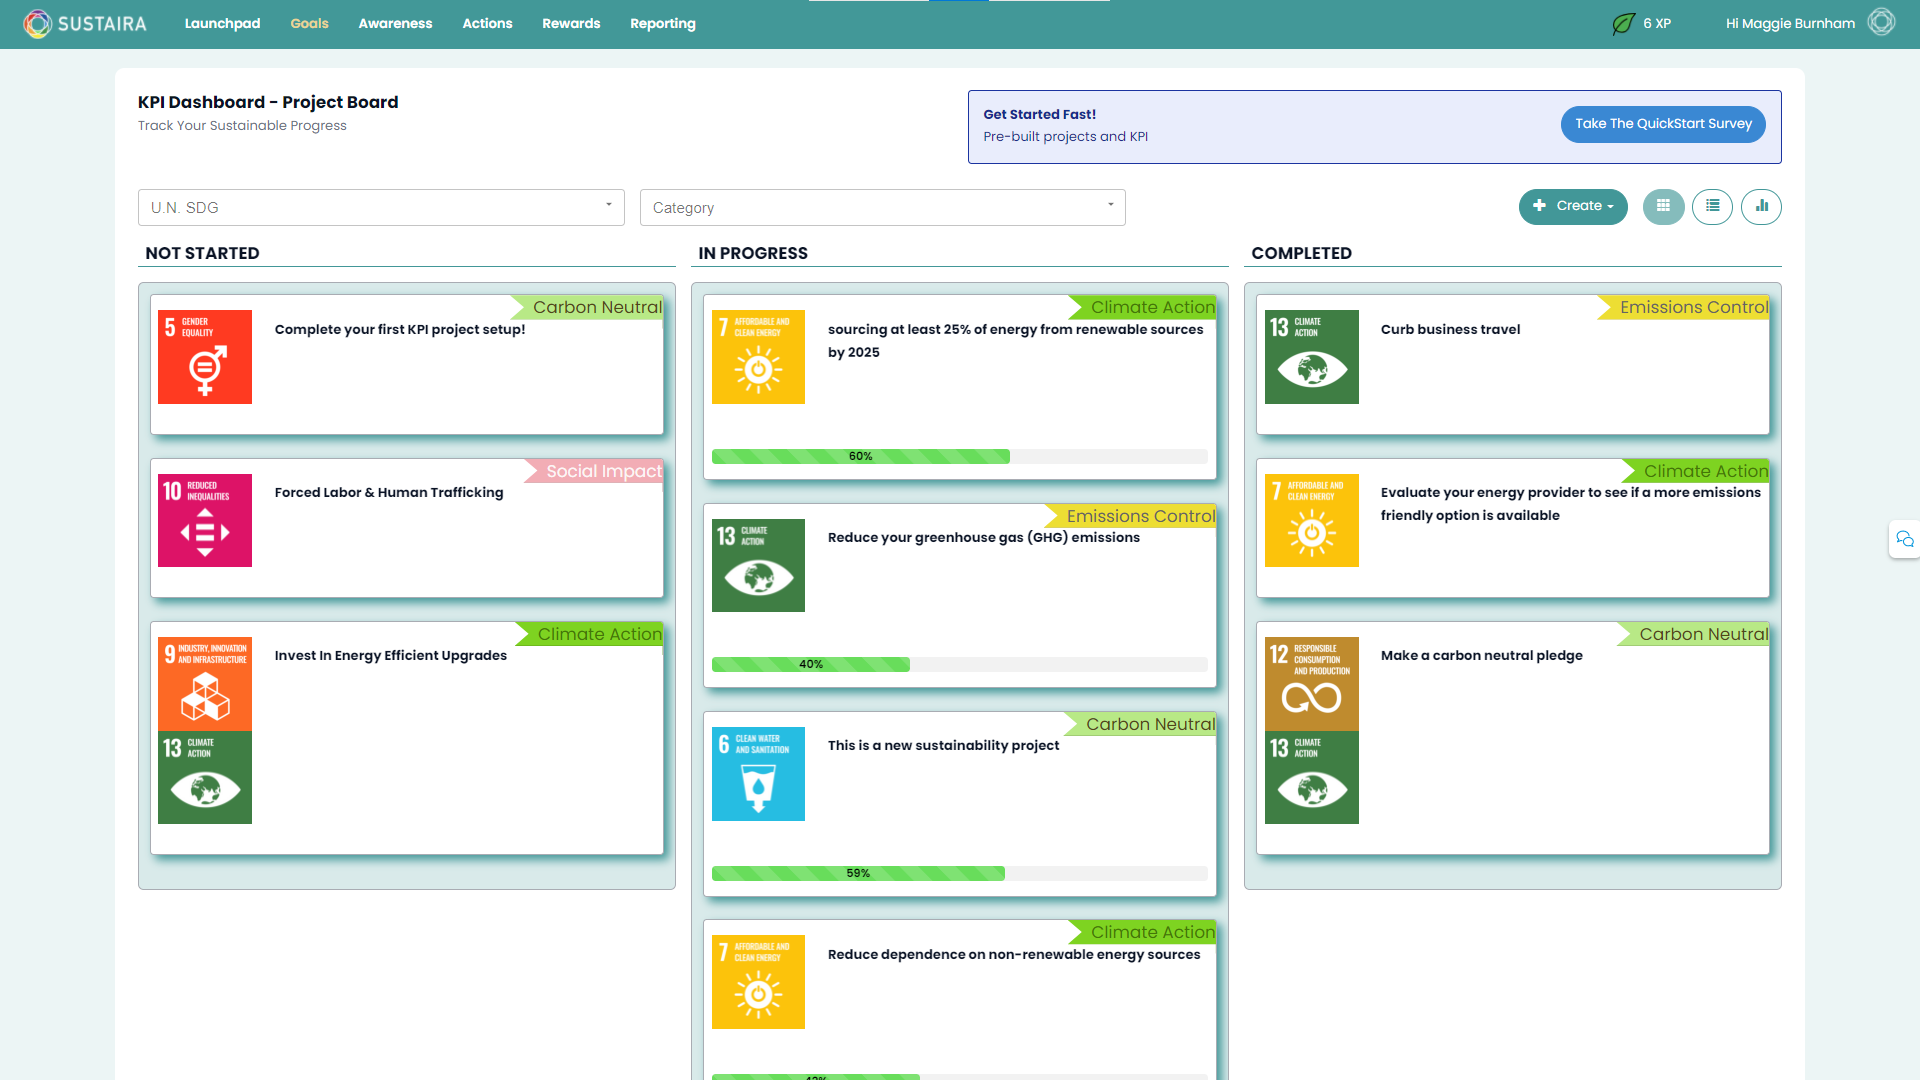The height and width of the screenshot is (1080, 1920).
Task: Expand the U.N. SDG dropdown
Action: click(381, 207)
